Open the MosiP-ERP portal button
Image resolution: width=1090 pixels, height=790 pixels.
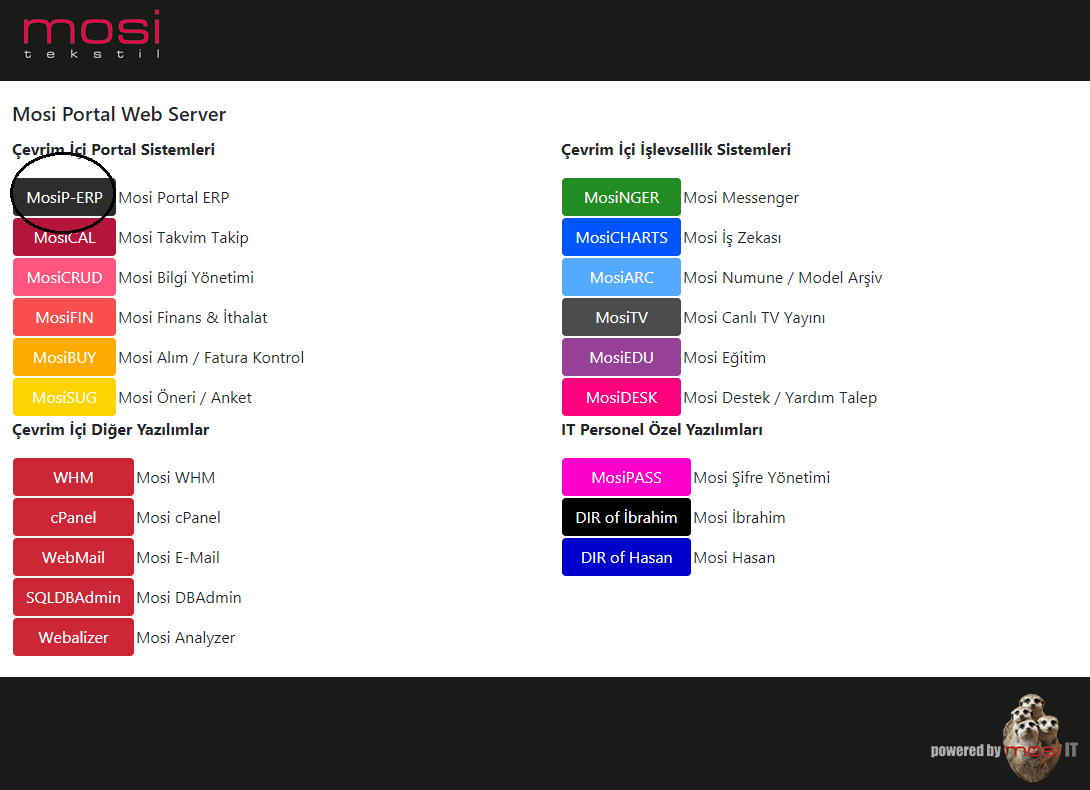point(64,198)
